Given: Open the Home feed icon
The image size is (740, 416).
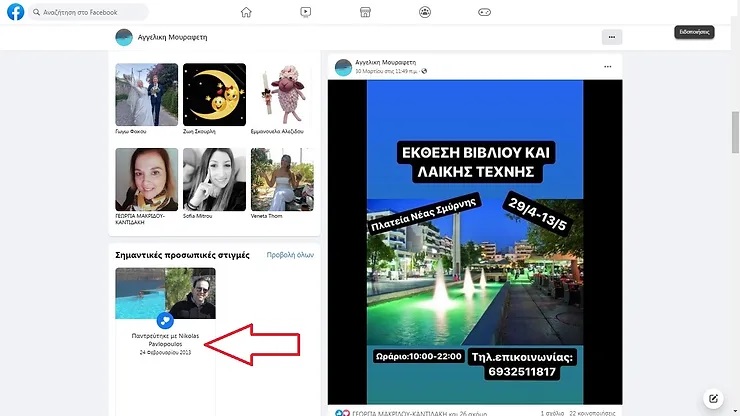Looking at the screenshot, I should pos(246,12).
